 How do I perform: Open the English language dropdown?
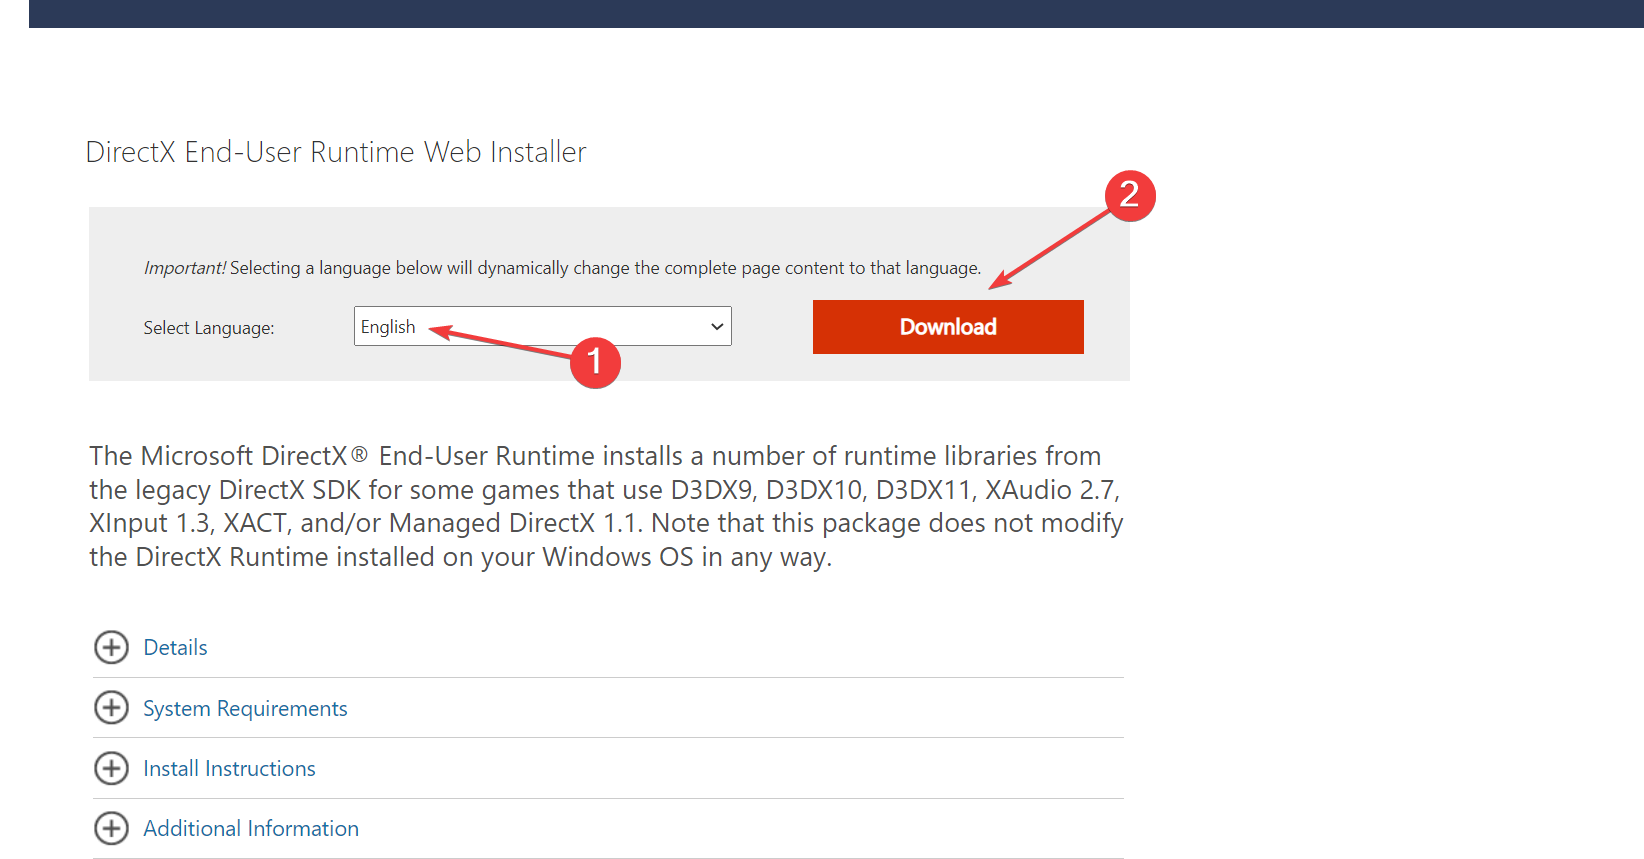point(540,327)
